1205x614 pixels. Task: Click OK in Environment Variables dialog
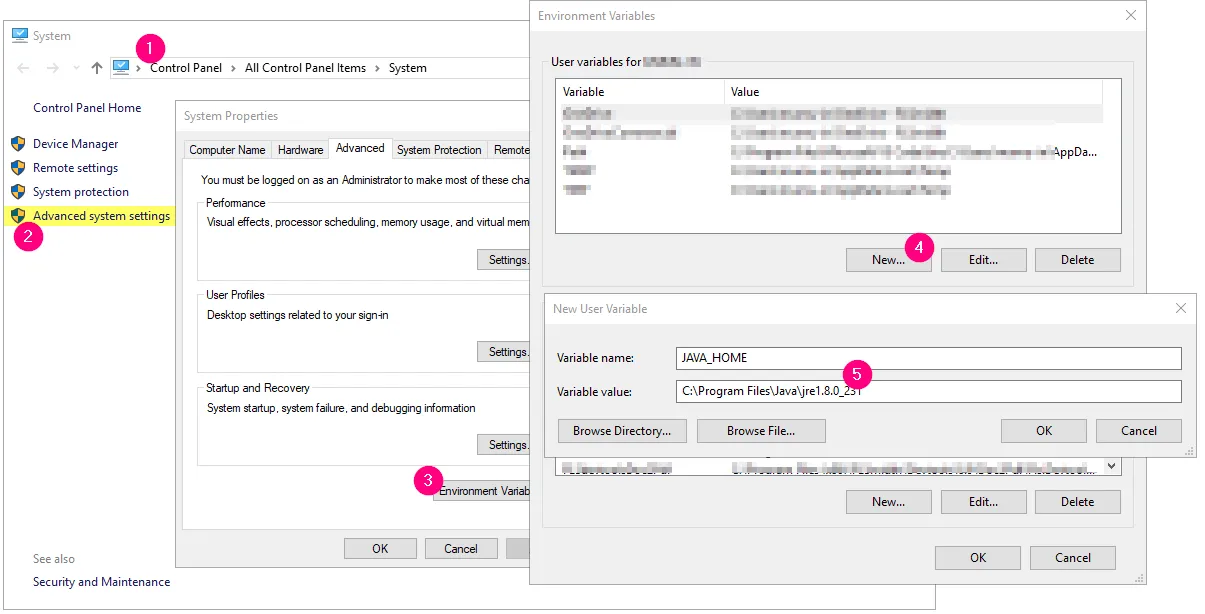point(978,558)
